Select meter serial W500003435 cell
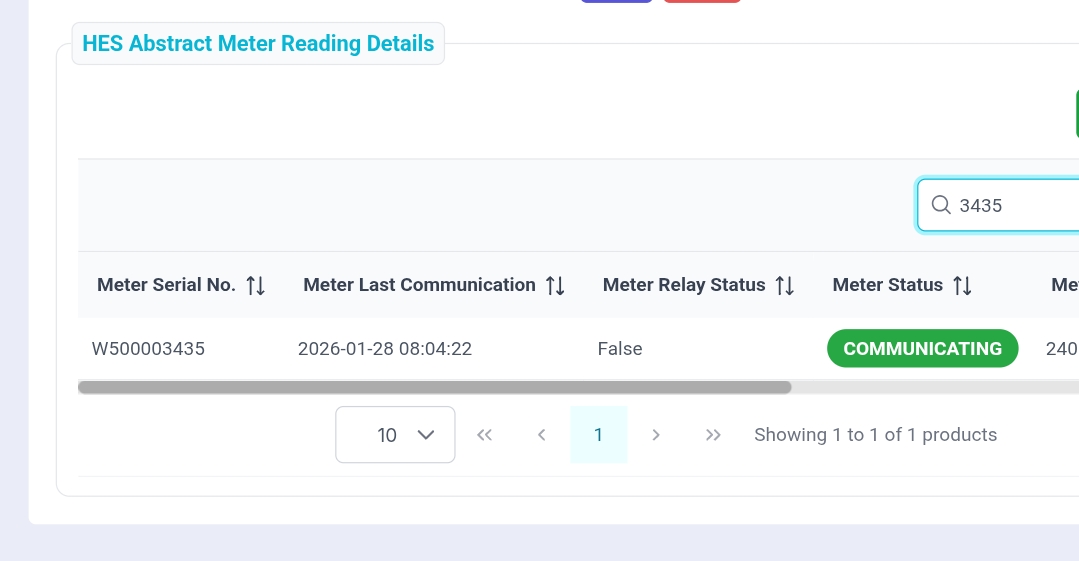 (x=148, y=349)
